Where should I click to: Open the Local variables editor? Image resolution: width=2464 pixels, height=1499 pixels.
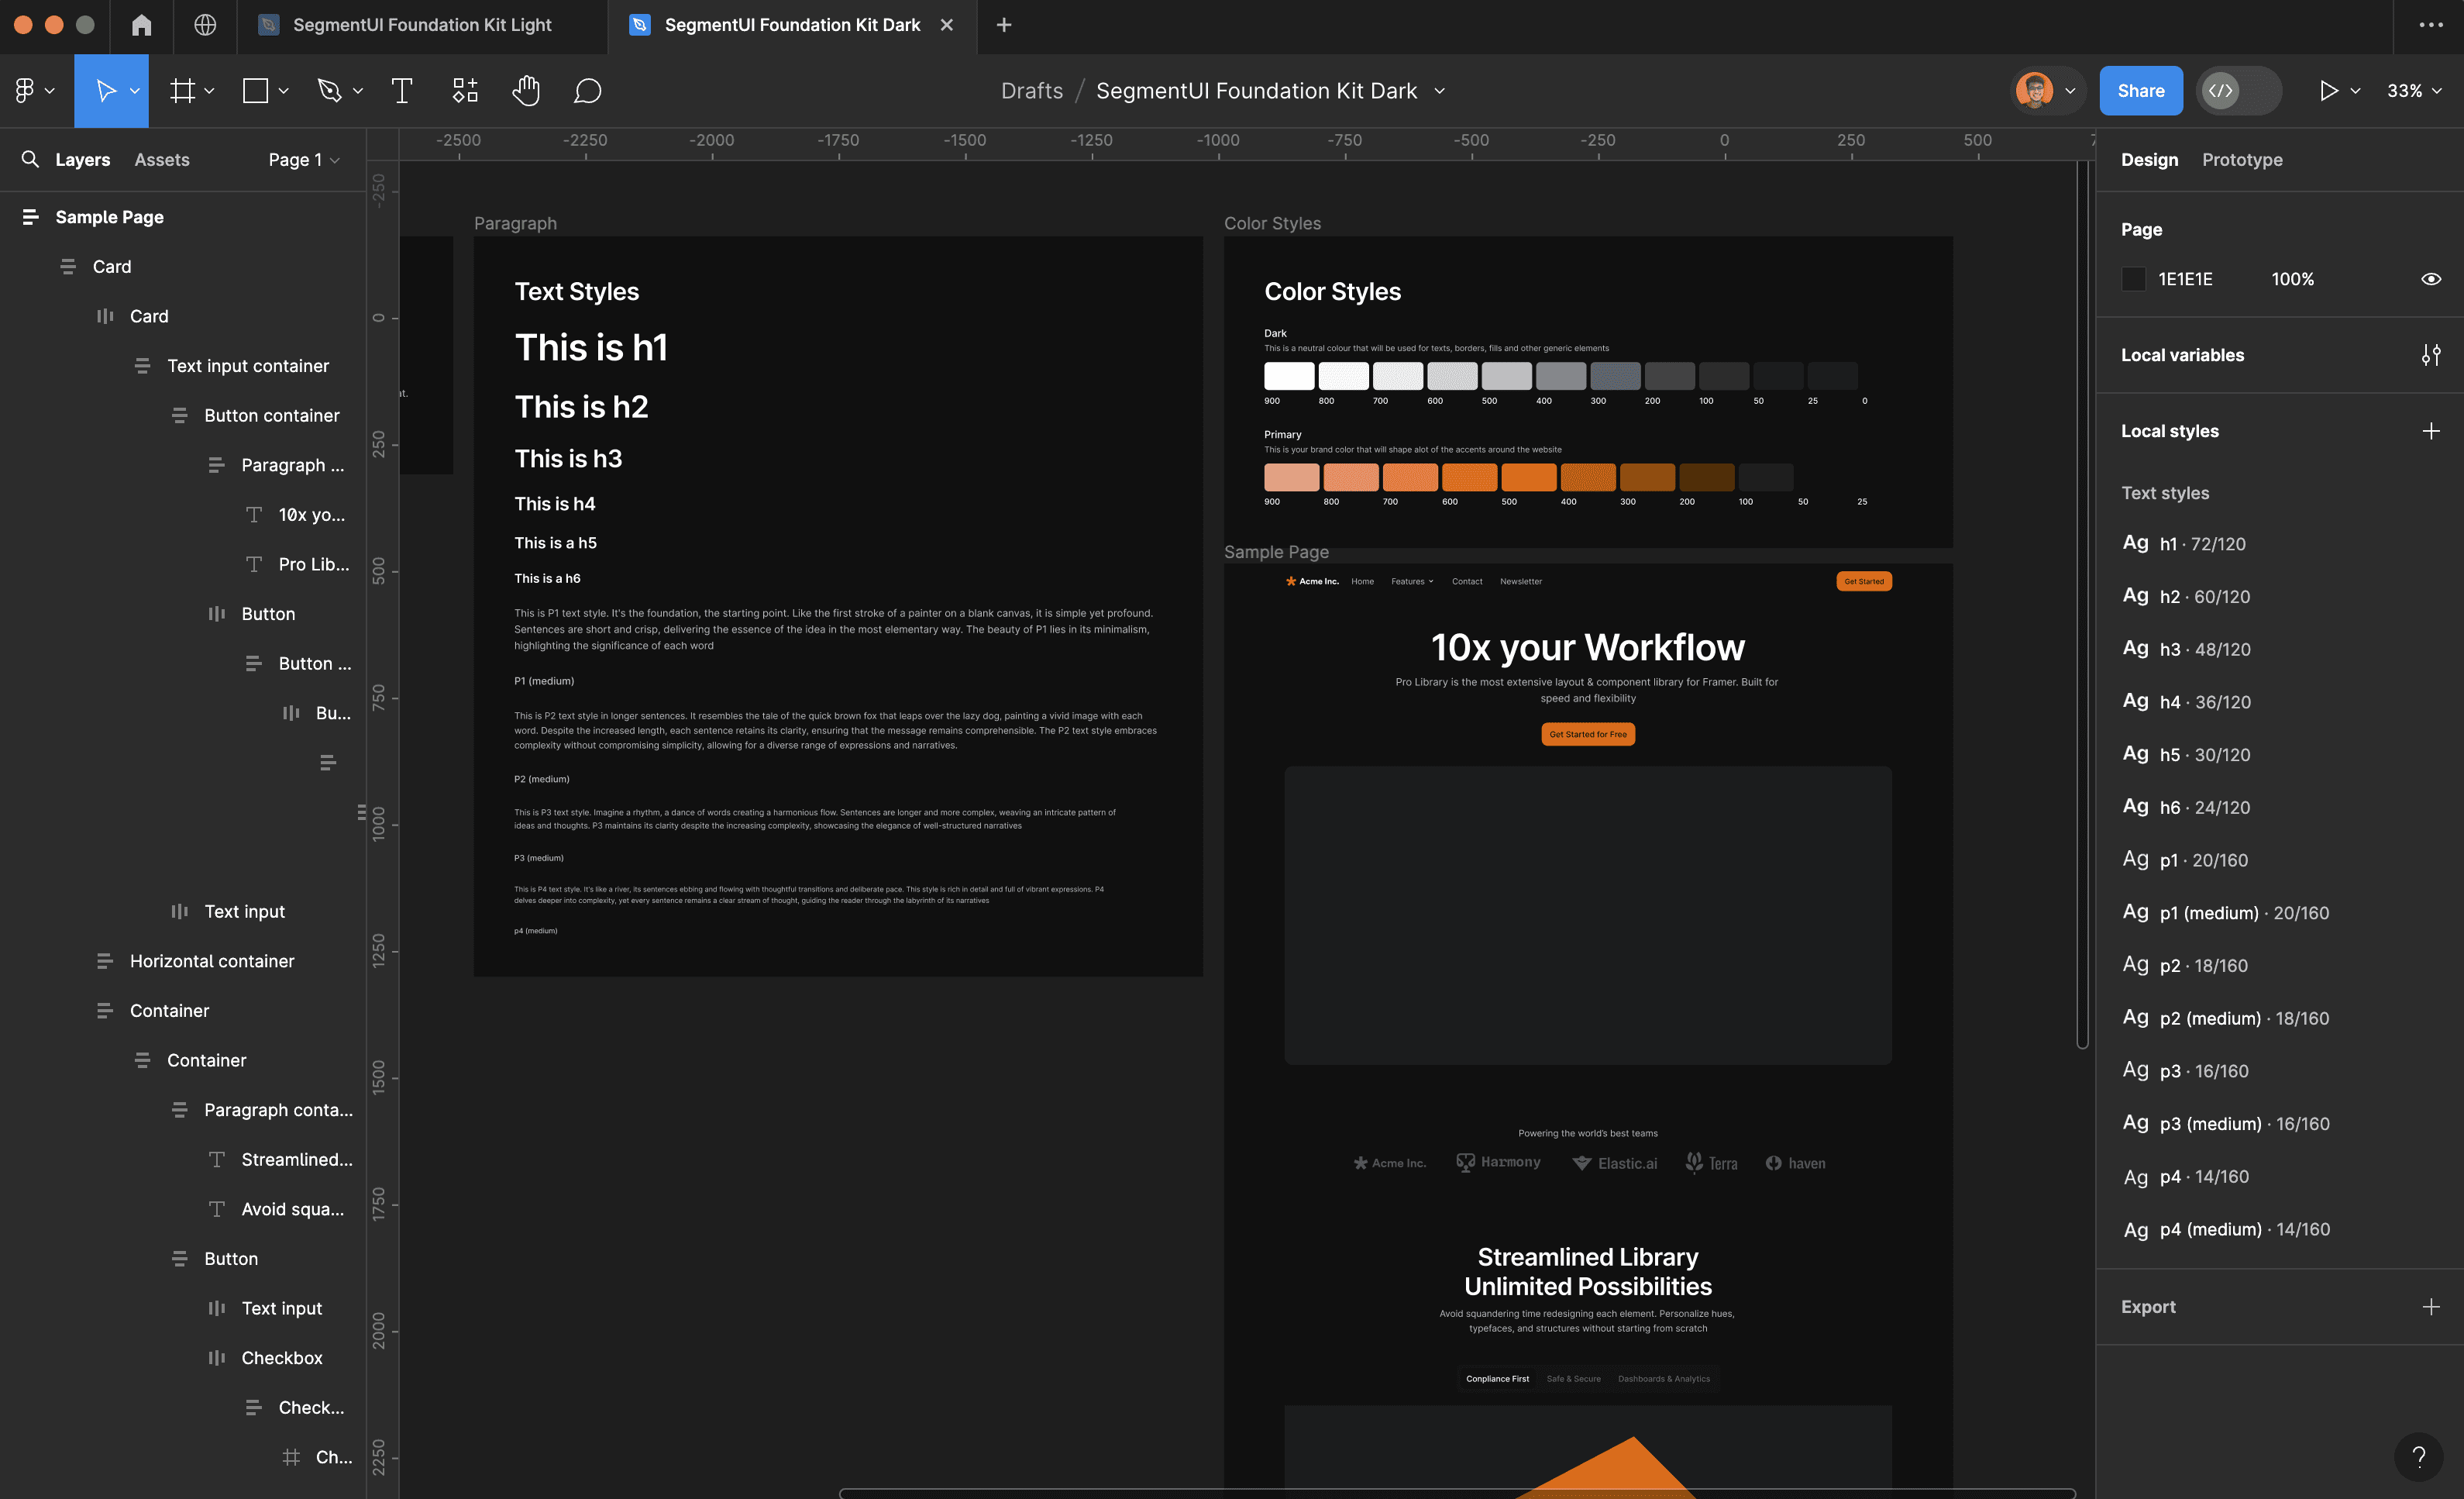[x=2433, y=355]
